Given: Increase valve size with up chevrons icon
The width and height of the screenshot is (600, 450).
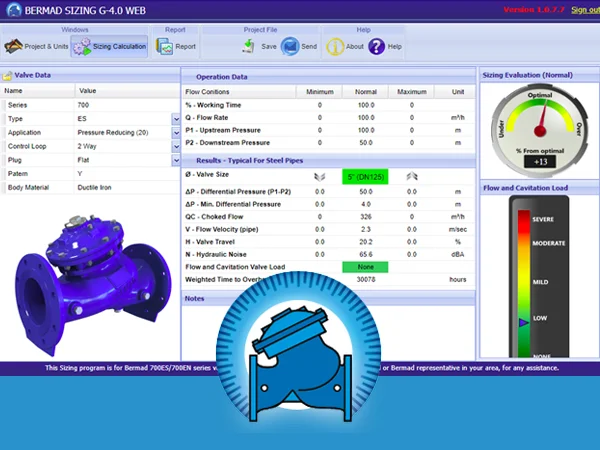Looking at the screenshot, I should (412, 176).
